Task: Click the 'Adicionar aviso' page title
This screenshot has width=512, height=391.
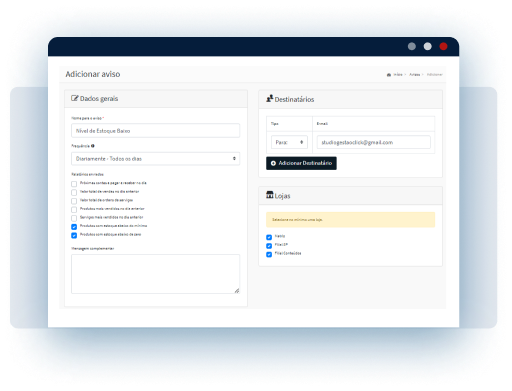Action: tap(93, 74)
